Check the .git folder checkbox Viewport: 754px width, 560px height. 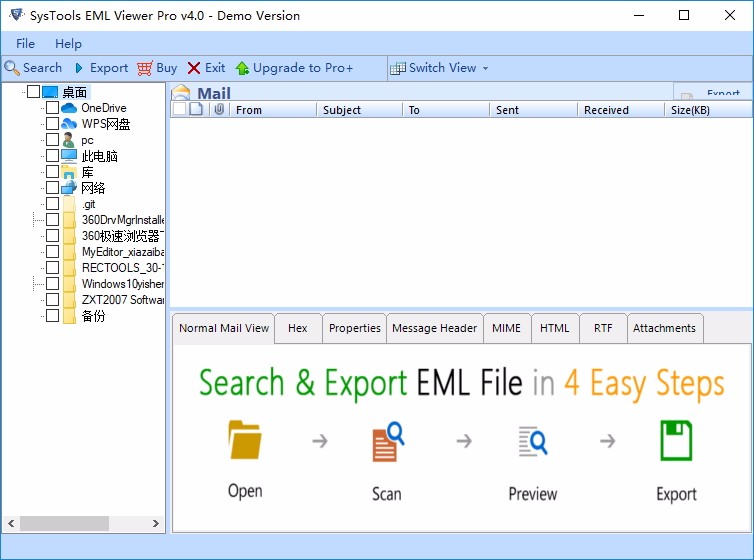point(52,203)
